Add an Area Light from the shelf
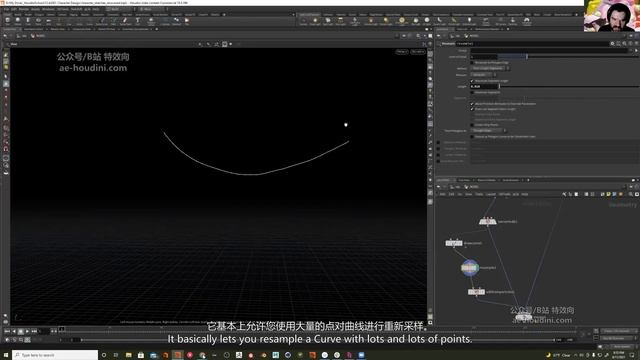Image resolution: width=640 pixels, height=360 pixels. coord(340,21)
